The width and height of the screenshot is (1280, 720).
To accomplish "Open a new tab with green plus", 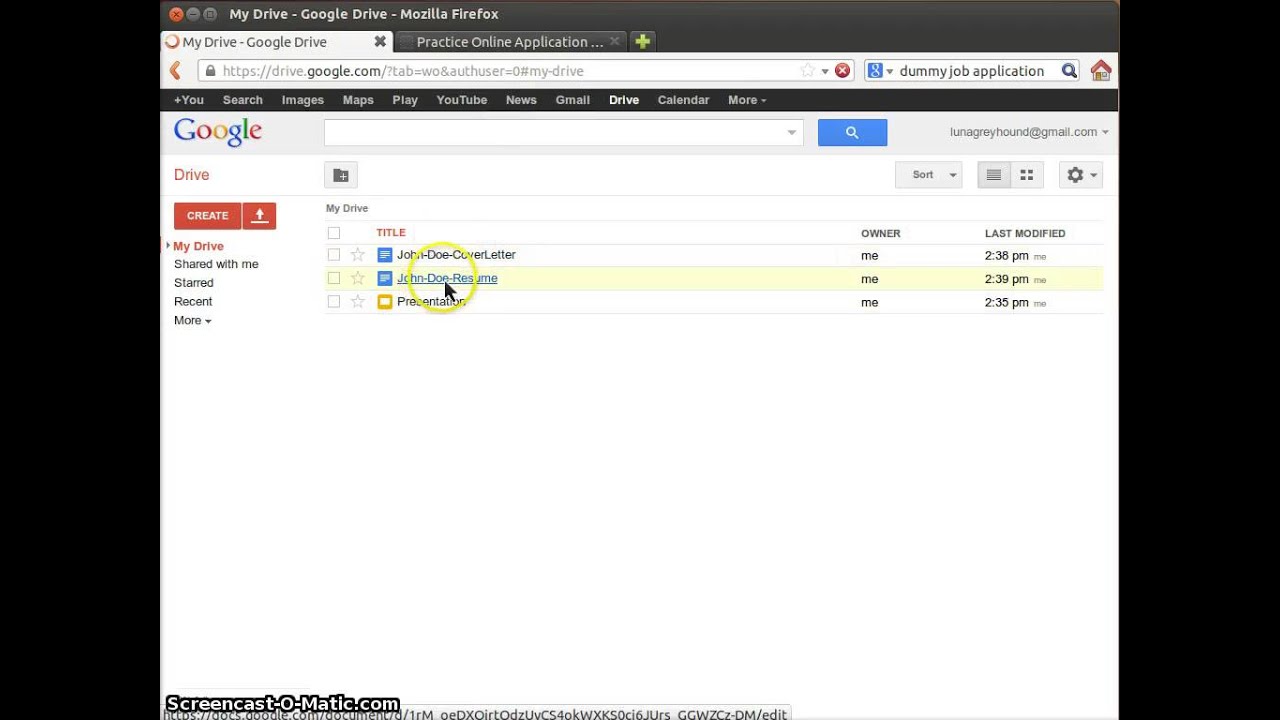I will (643, 41).
